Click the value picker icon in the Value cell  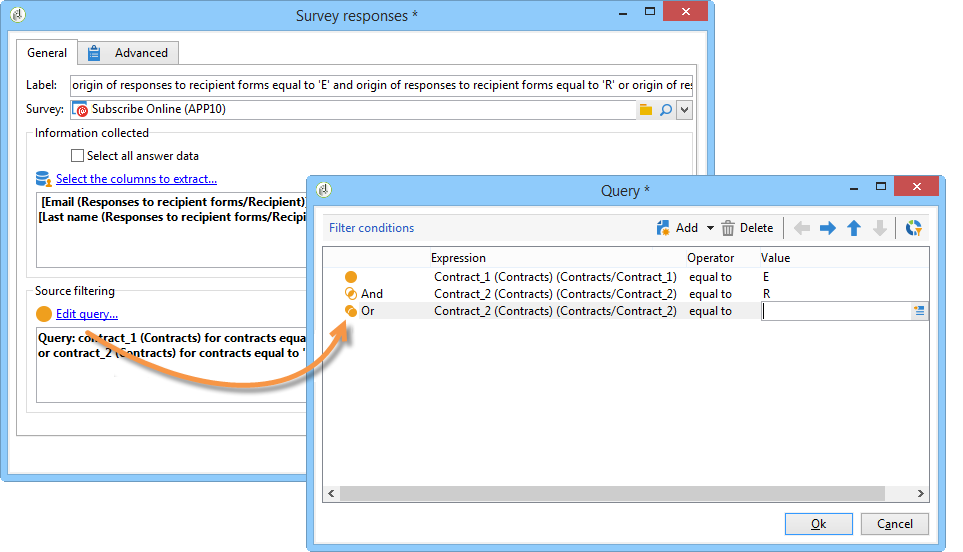coord(919,311)
